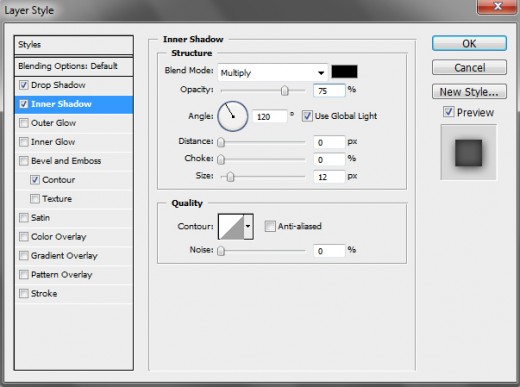Click the Noise value field
Screen dimensions: 520x387
(329, 251)
